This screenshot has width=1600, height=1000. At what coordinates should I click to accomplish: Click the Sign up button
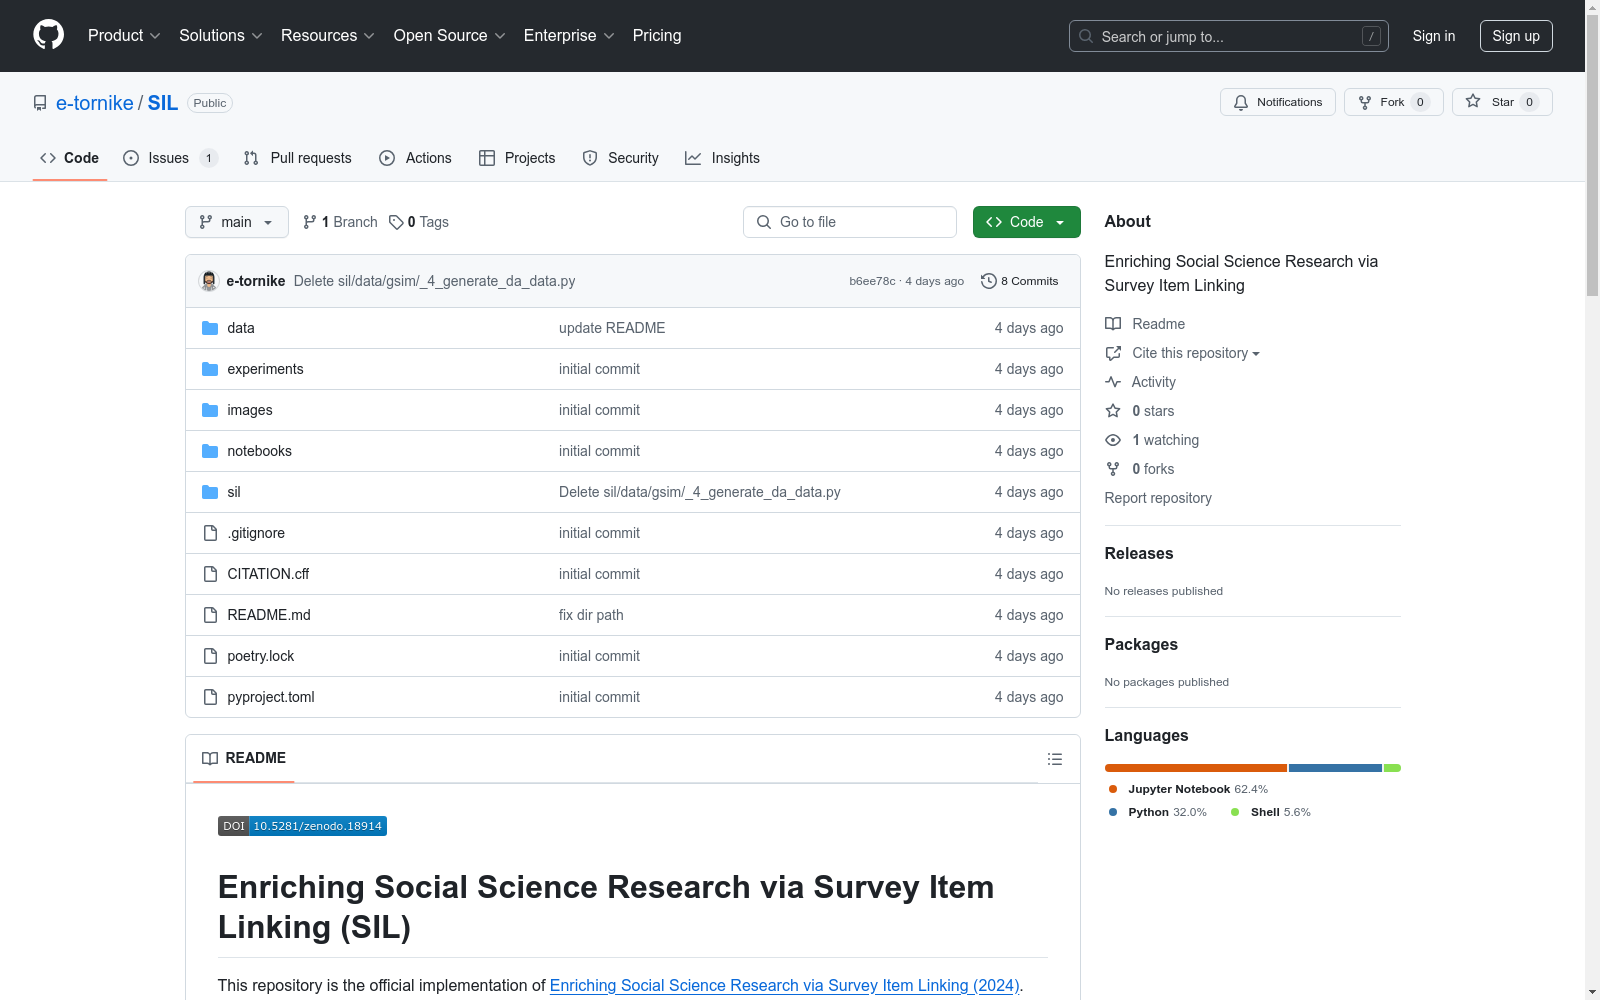click(1516, 36)
